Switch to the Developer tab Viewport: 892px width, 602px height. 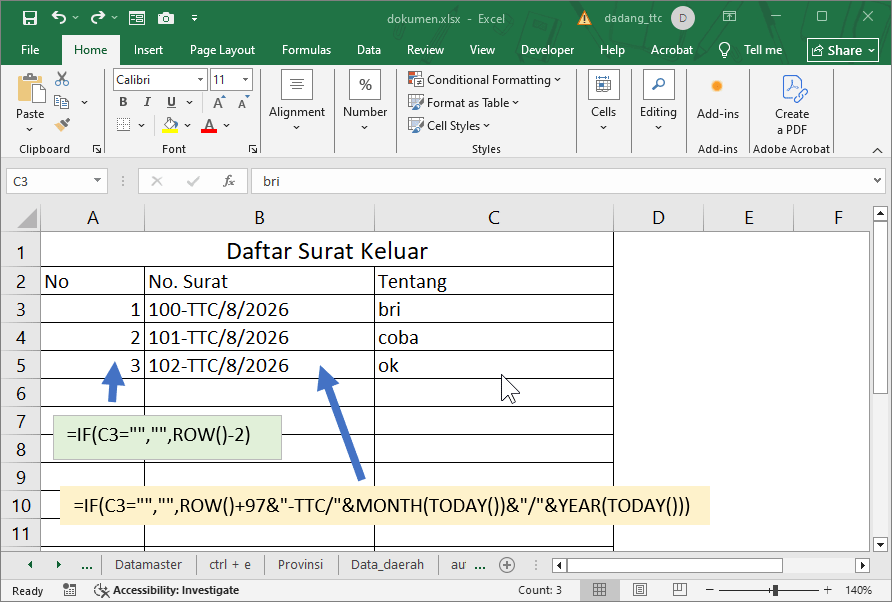tap(547, 50)
